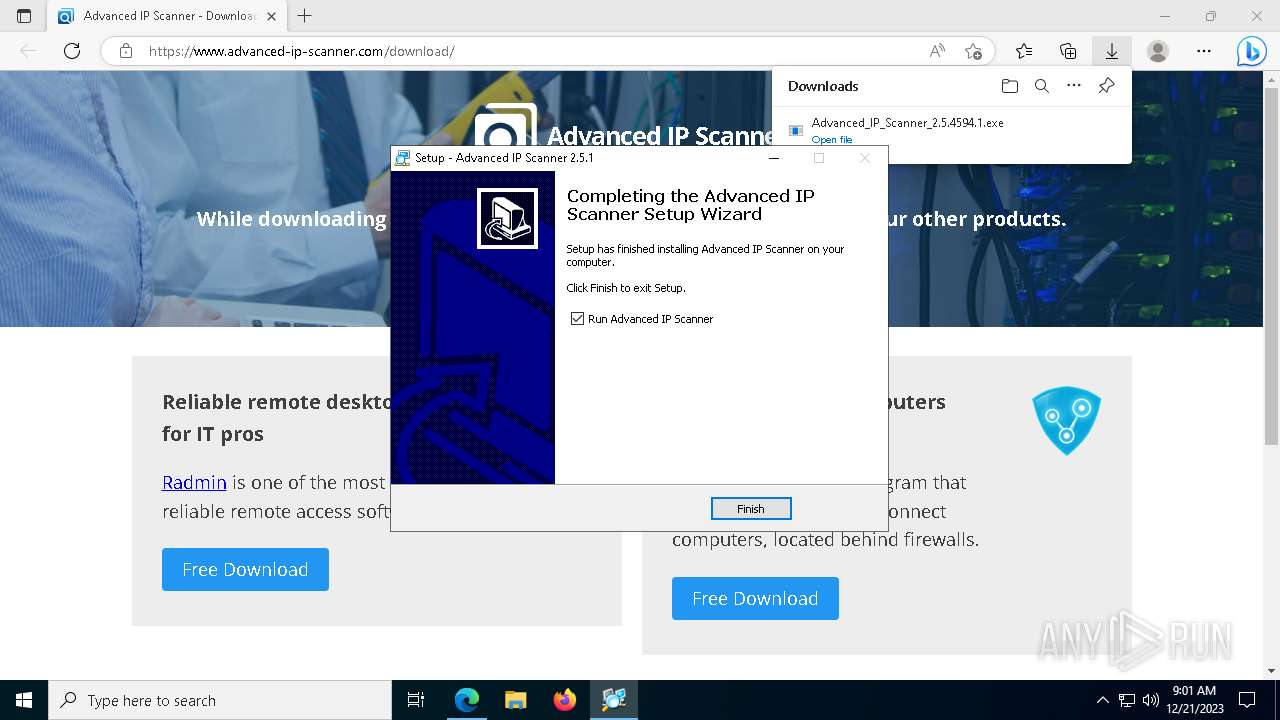Open Bing Copilot sidebar icon
1280x720 pixels.
tap(1251, 51)
